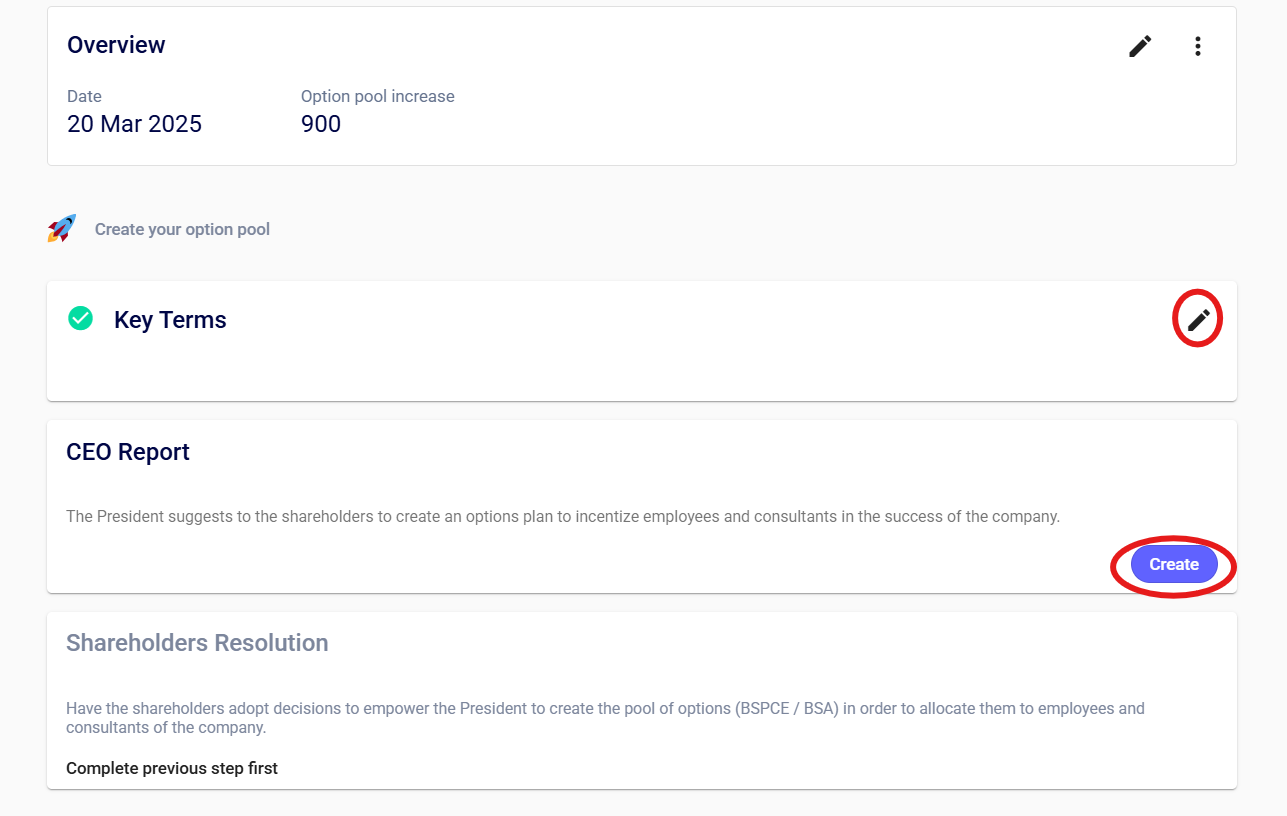1287x816 pixels.
Task: Click the Date label in Overview
Action: coord(84,97)
